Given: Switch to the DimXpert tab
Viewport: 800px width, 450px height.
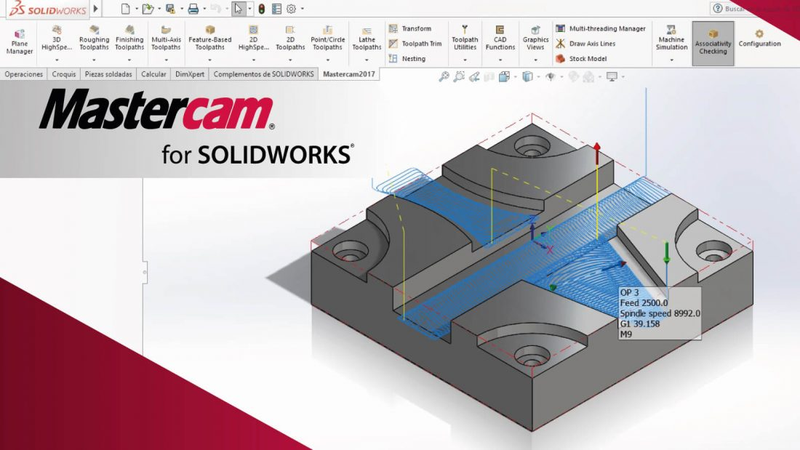Looking at the screenshot, I should click(190, 74).
